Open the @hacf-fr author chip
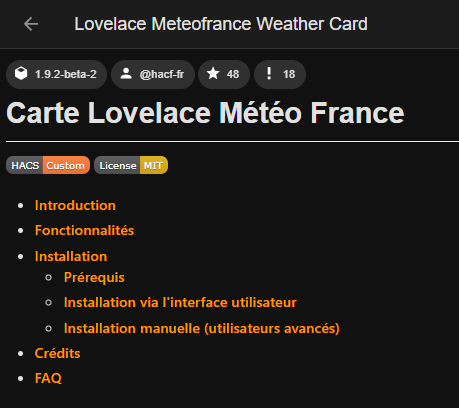The width and height of the screenshot is (459, 408). tap(153, 74)
